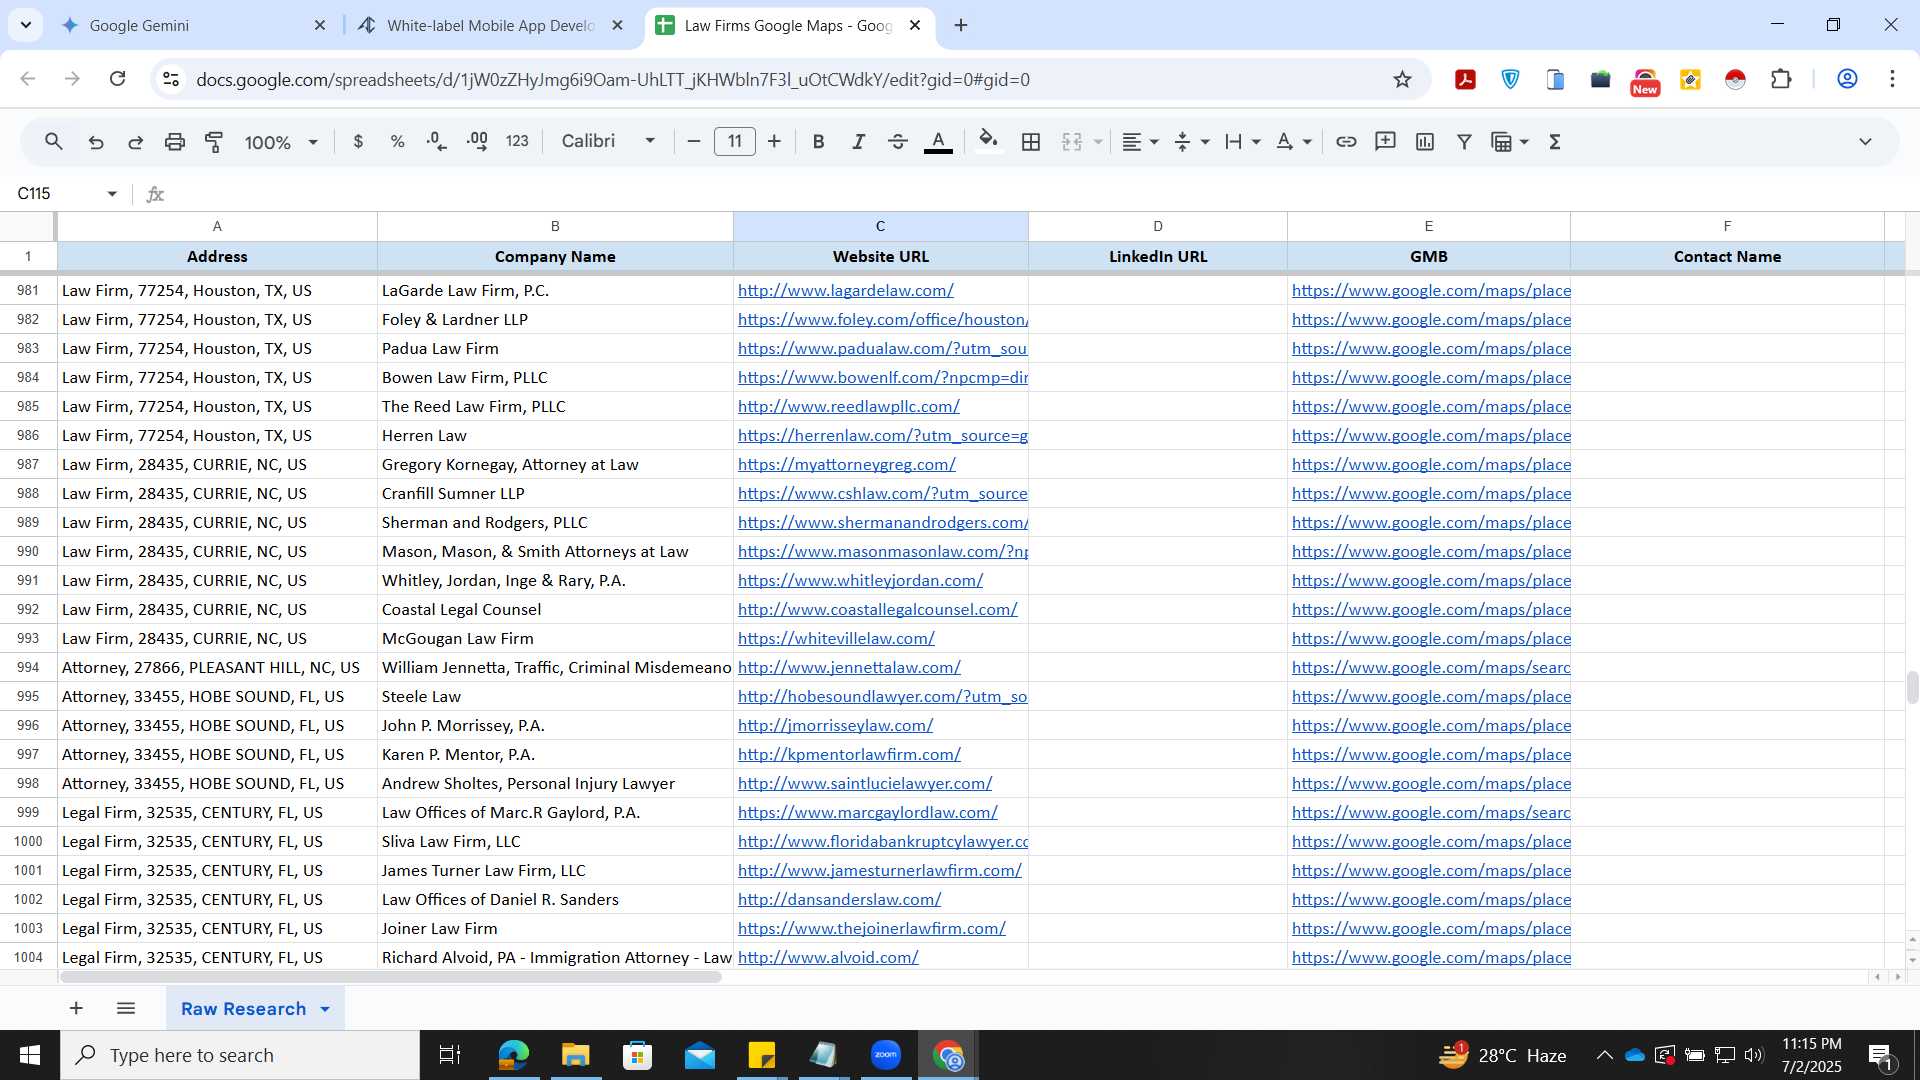1920x1080 pixels.
Task: Select row 990 header
Action: pyautogui.click(x=28, y=552)
